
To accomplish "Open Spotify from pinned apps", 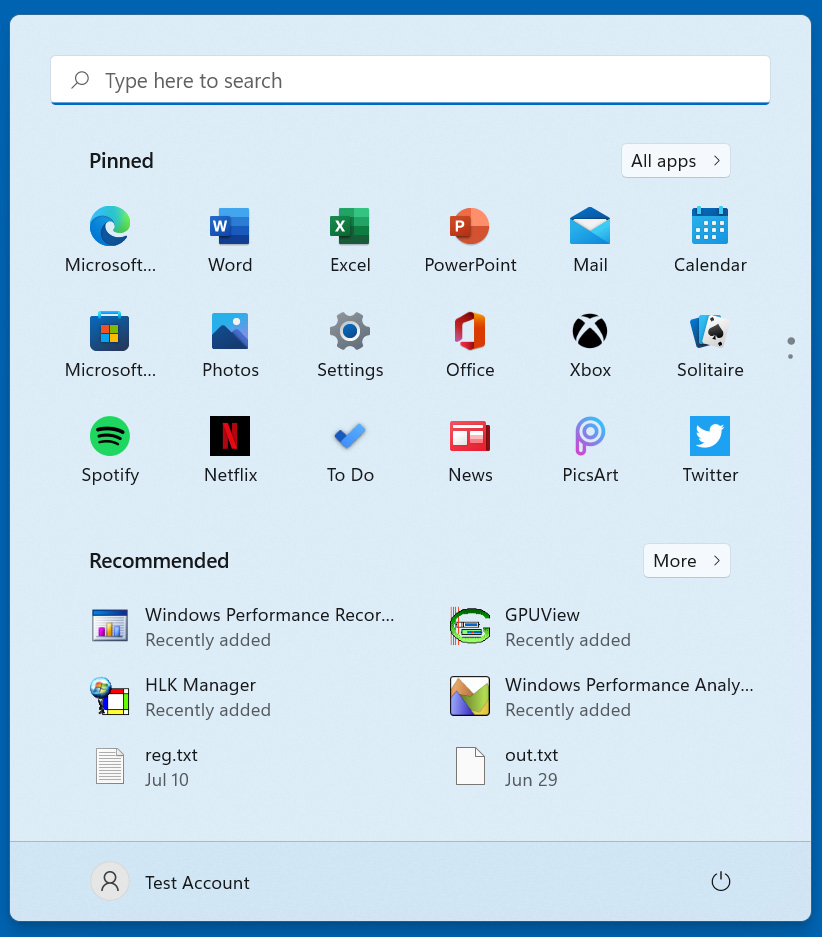I will click(110, 449).
